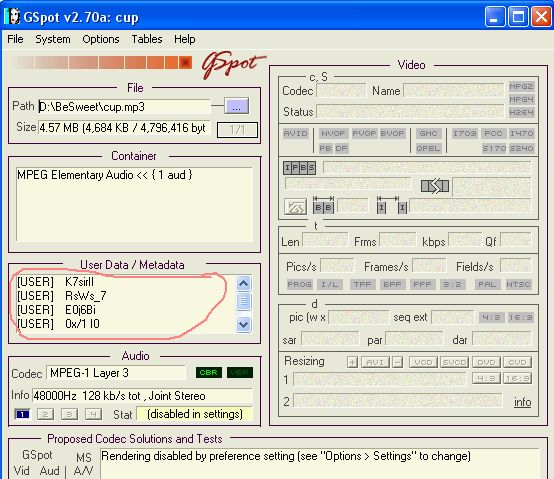Click the PAL indicator

pyautogui.click(x=487, y=284)
